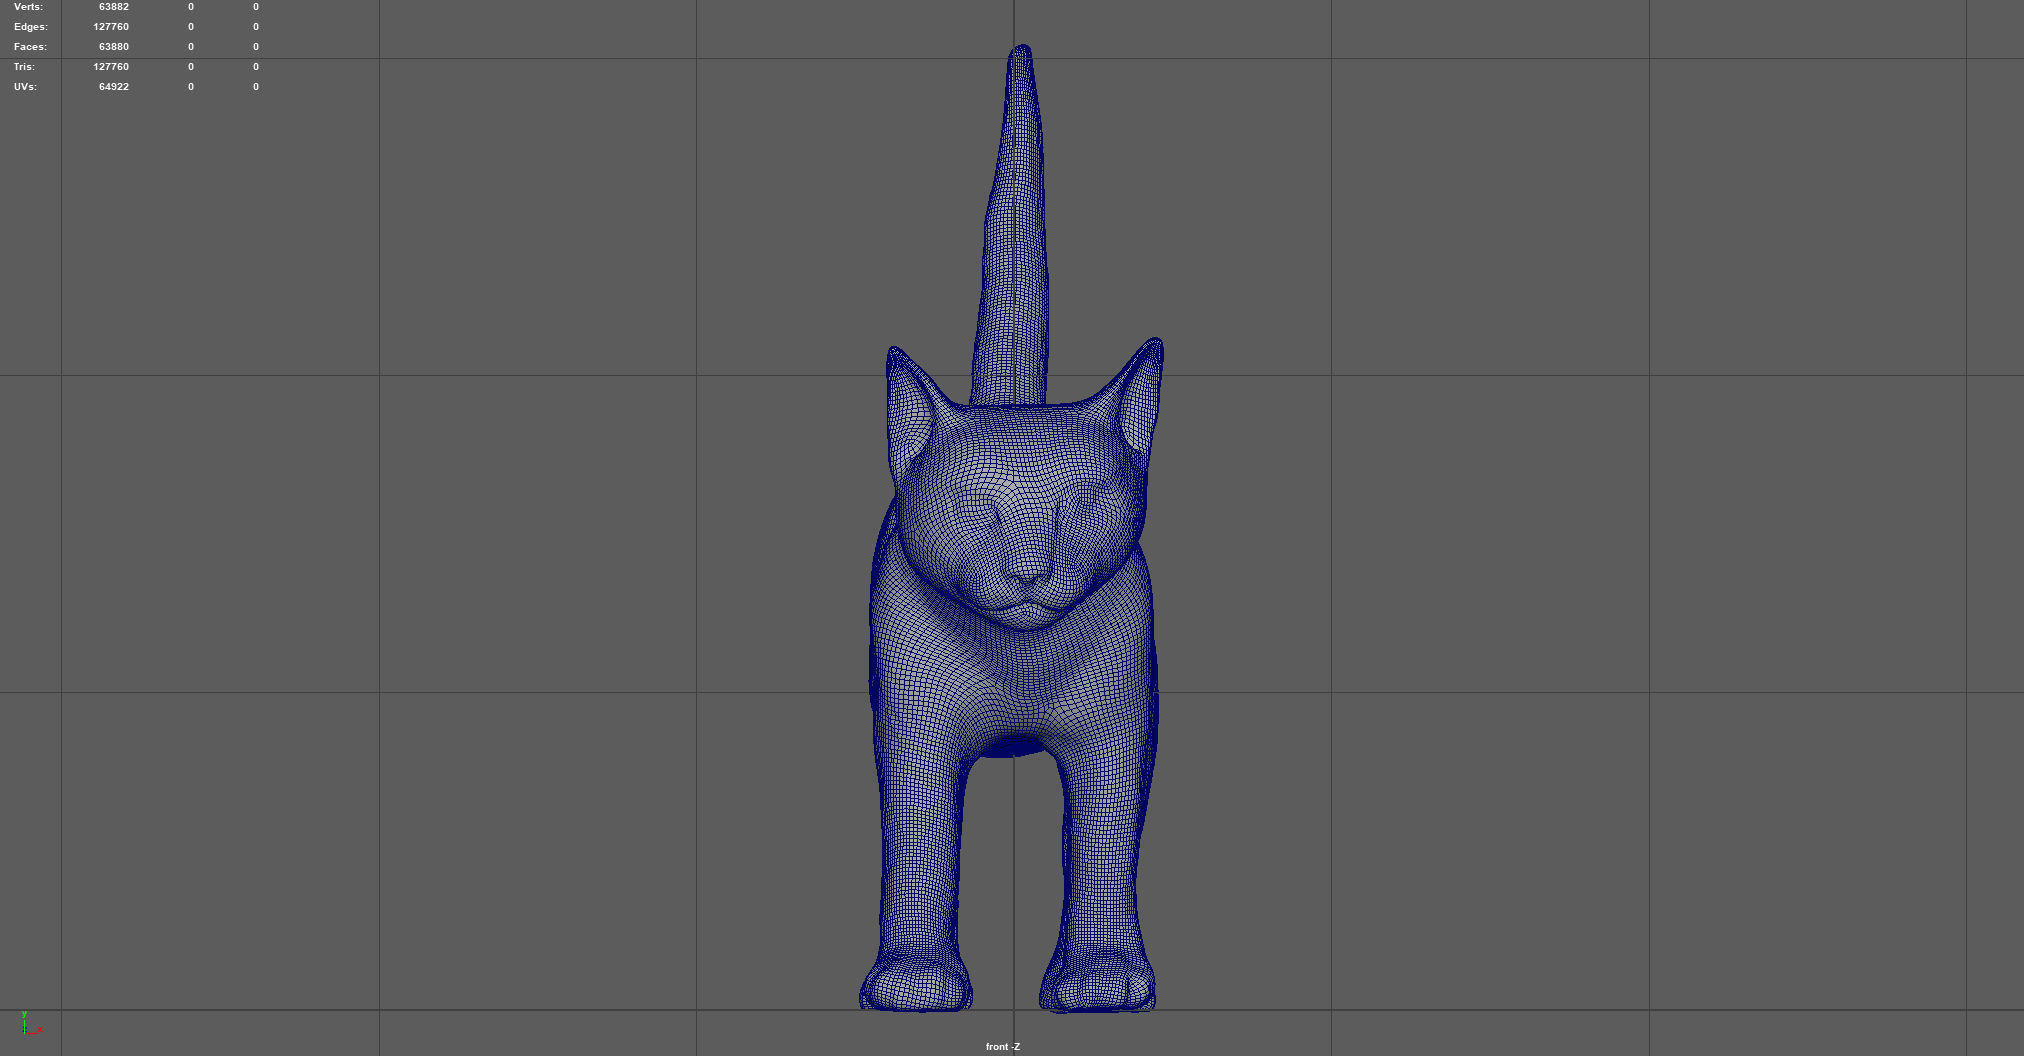Click the "front -Z" camera label
Viewport: 2024px width, 1056px height.
click(1003, 1047)
